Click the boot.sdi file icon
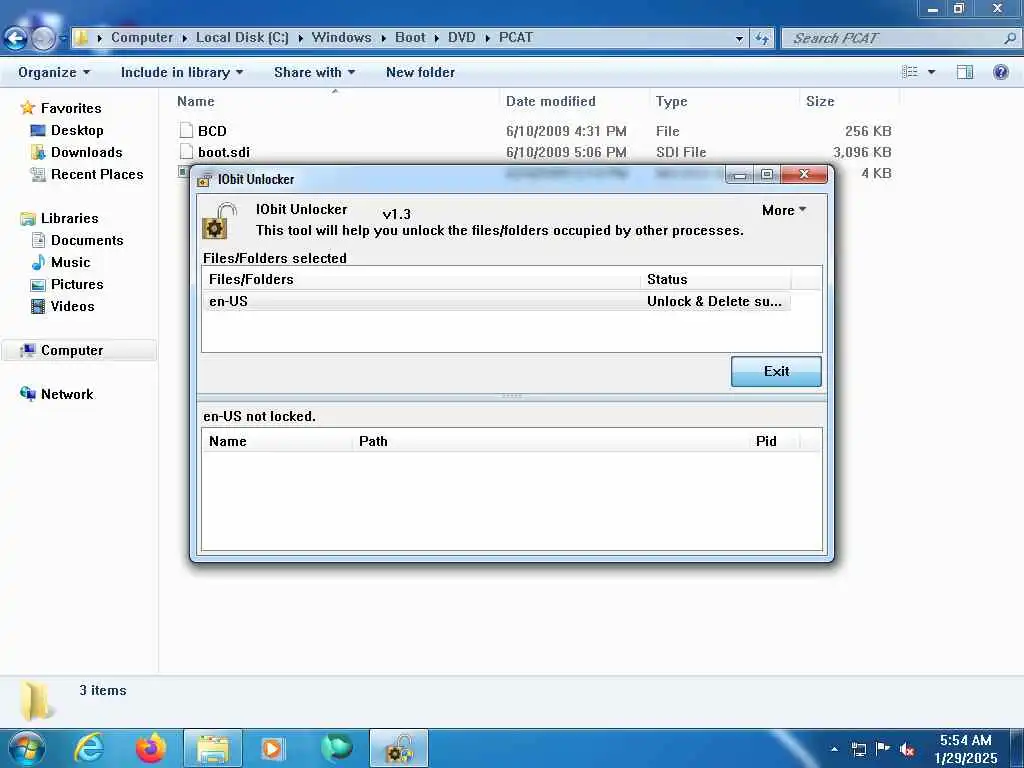The height and width of the screenshot is (768, 1024). coord(186,152)
